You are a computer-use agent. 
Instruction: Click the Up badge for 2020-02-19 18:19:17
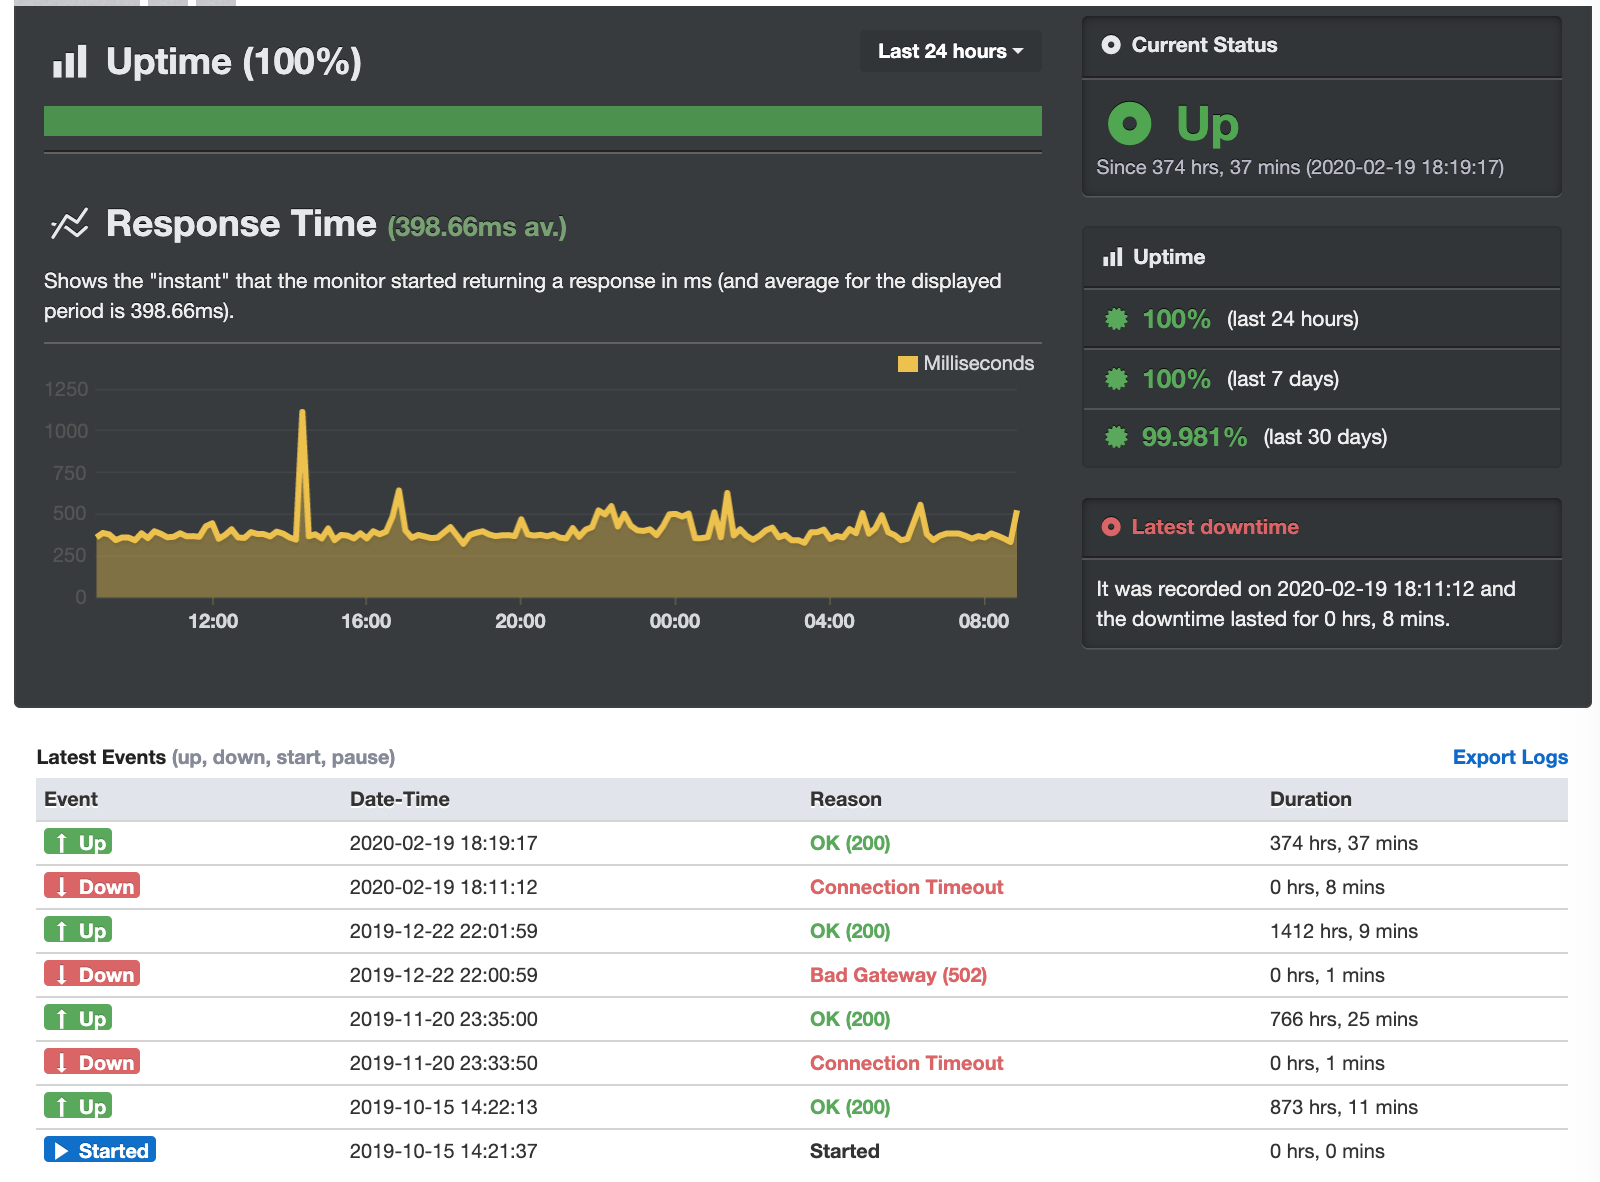78,842
